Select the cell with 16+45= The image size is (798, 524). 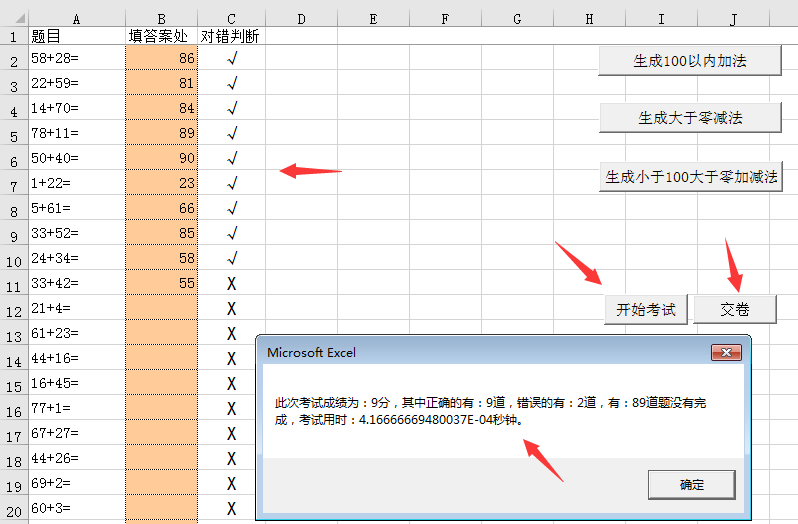(77, 383)
